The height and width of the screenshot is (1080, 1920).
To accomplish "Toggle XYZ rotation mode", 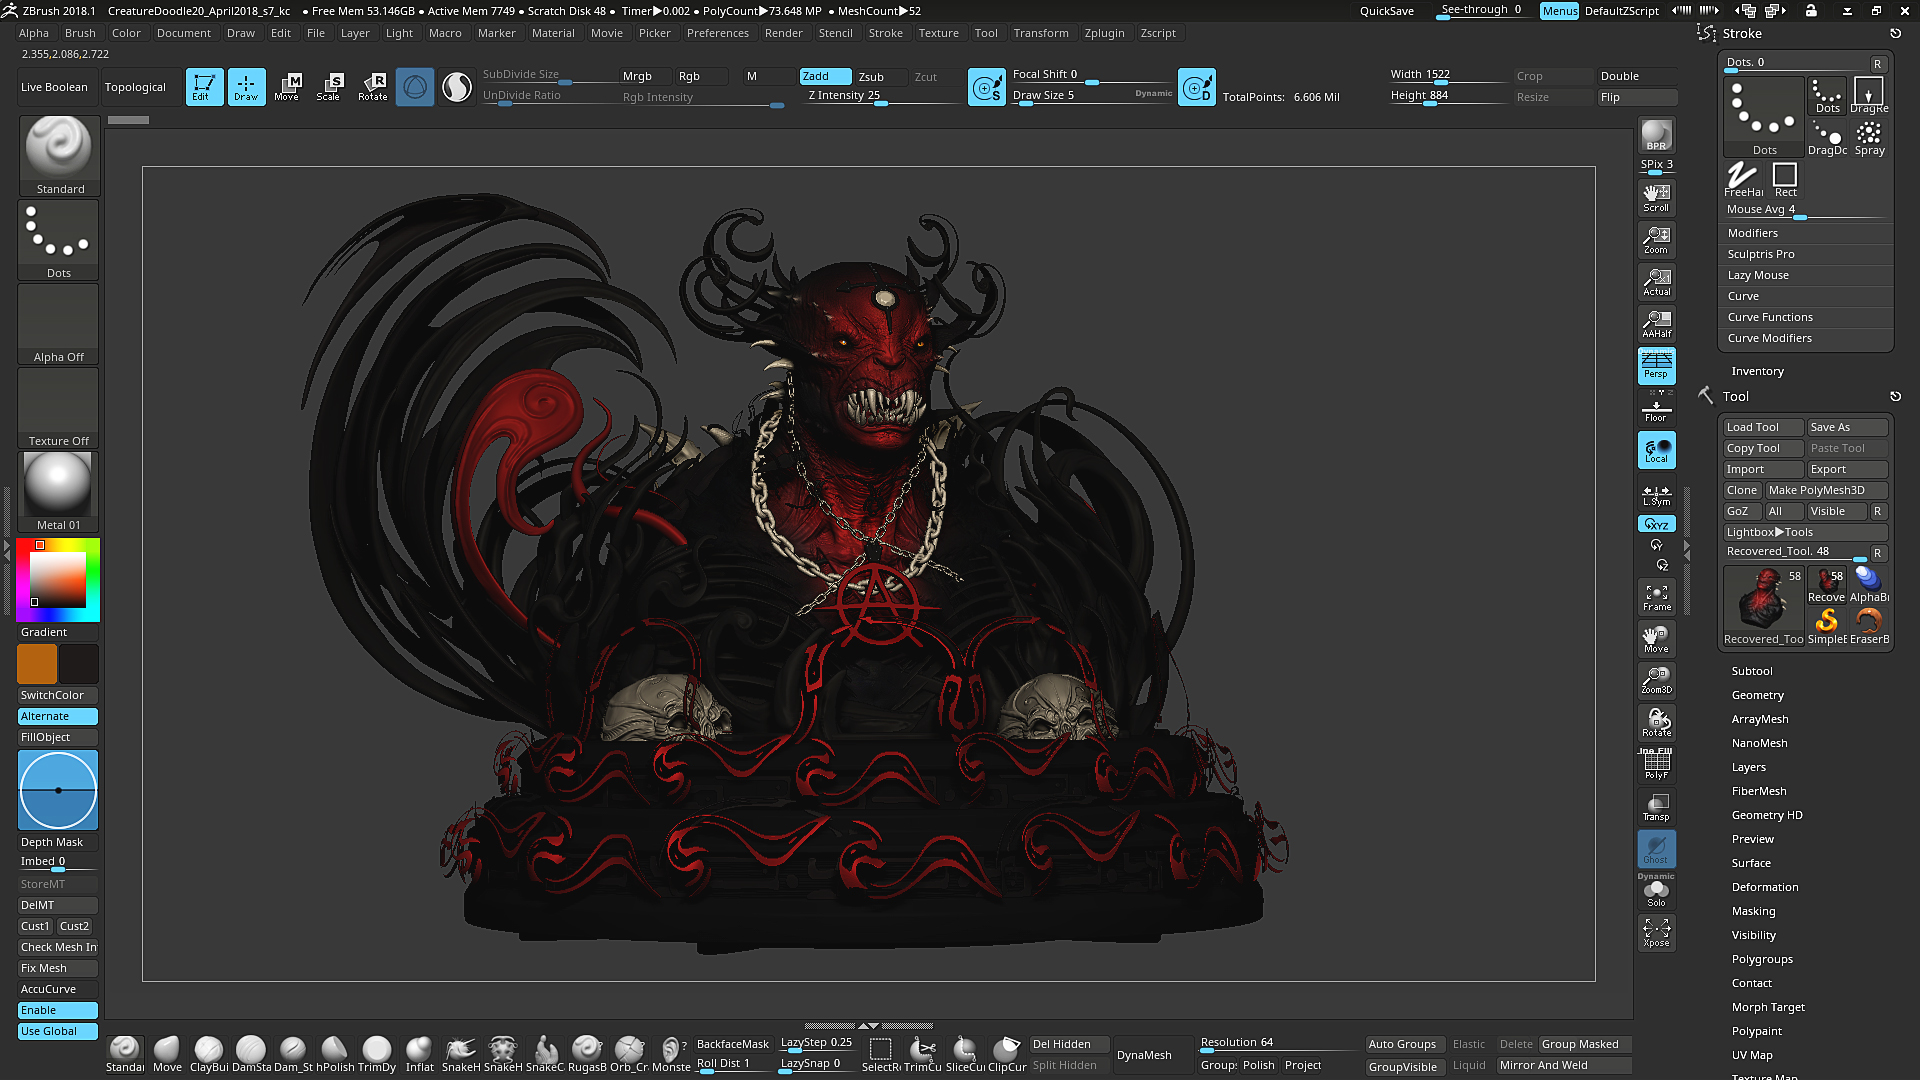I will (1656, 524).
